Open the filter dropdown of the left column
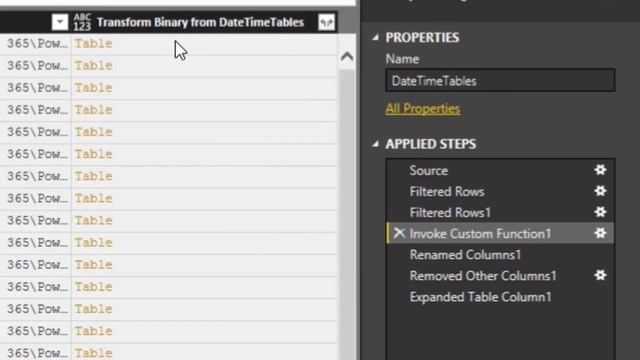This screenshot has height=360, width=640. [60, 22]
